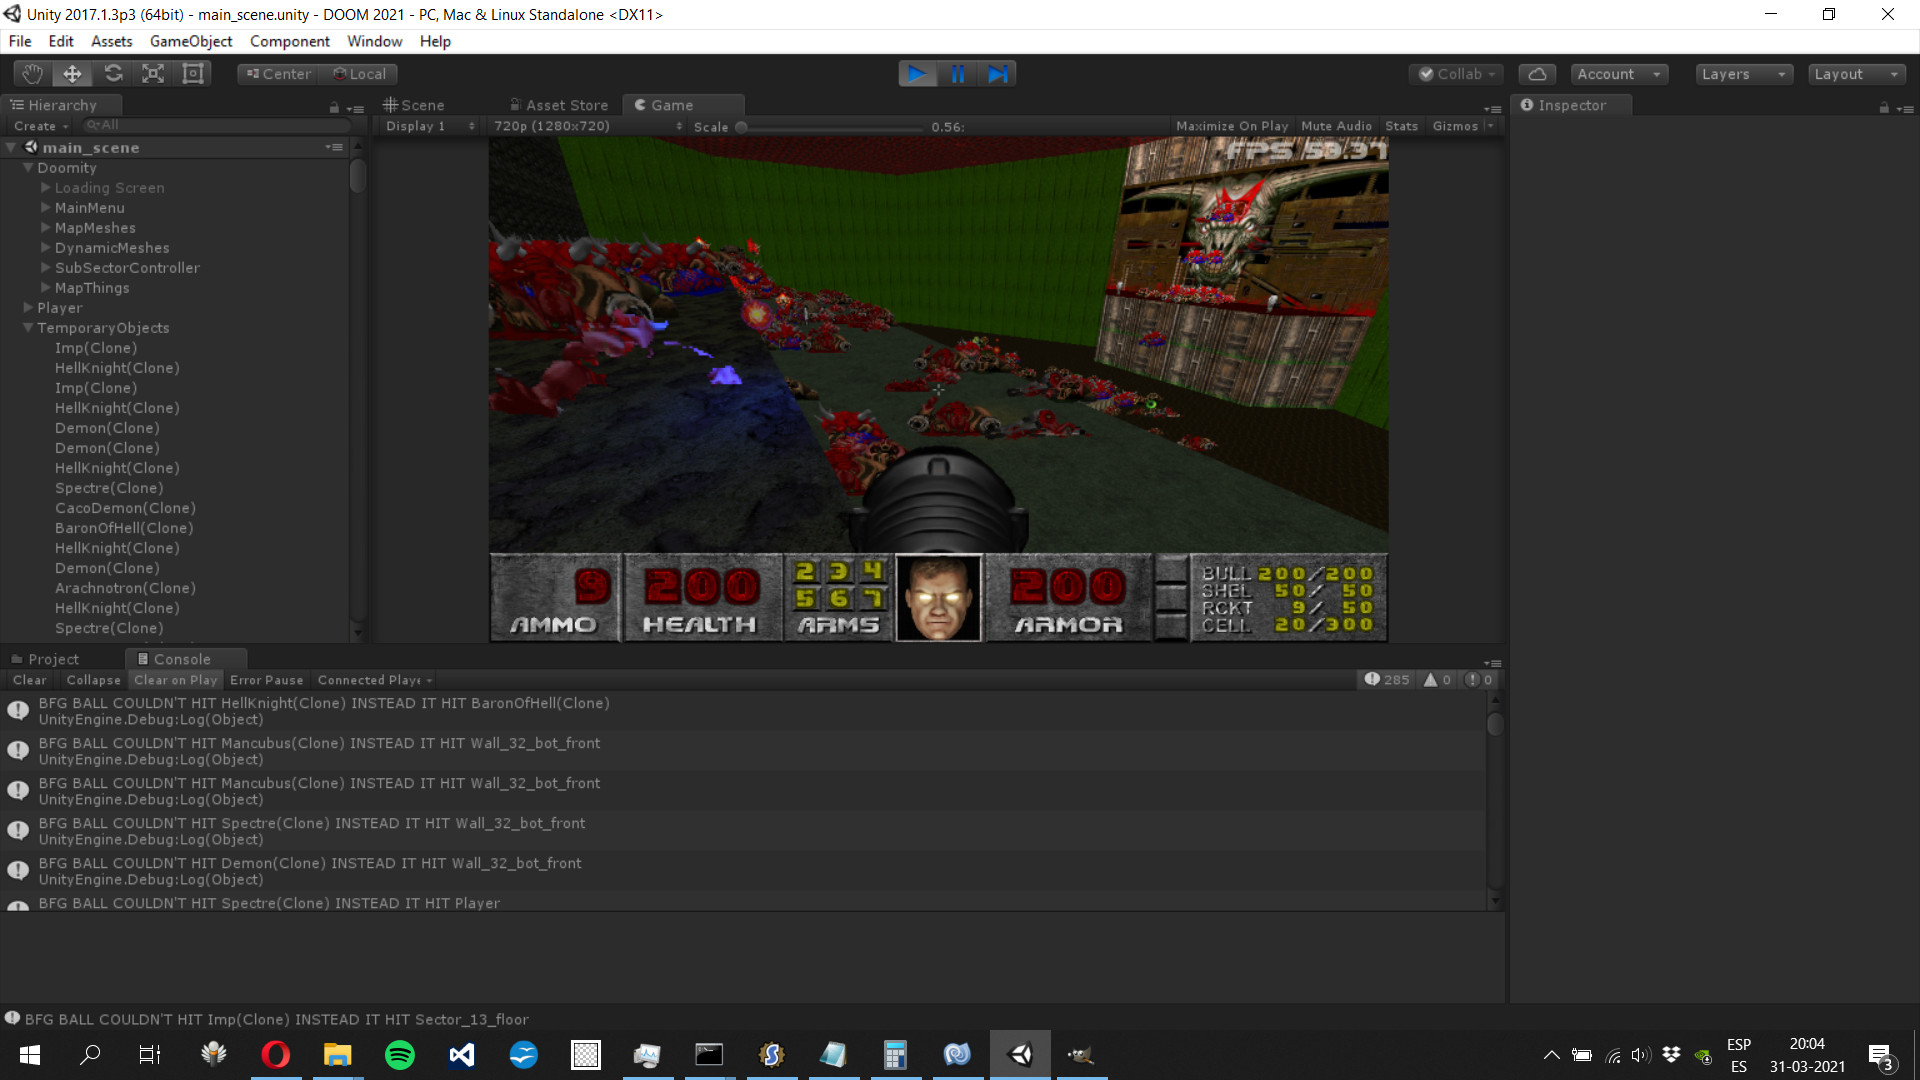
Task: Open the 720p resolution dropdown
Action: (x=588, y=126)
